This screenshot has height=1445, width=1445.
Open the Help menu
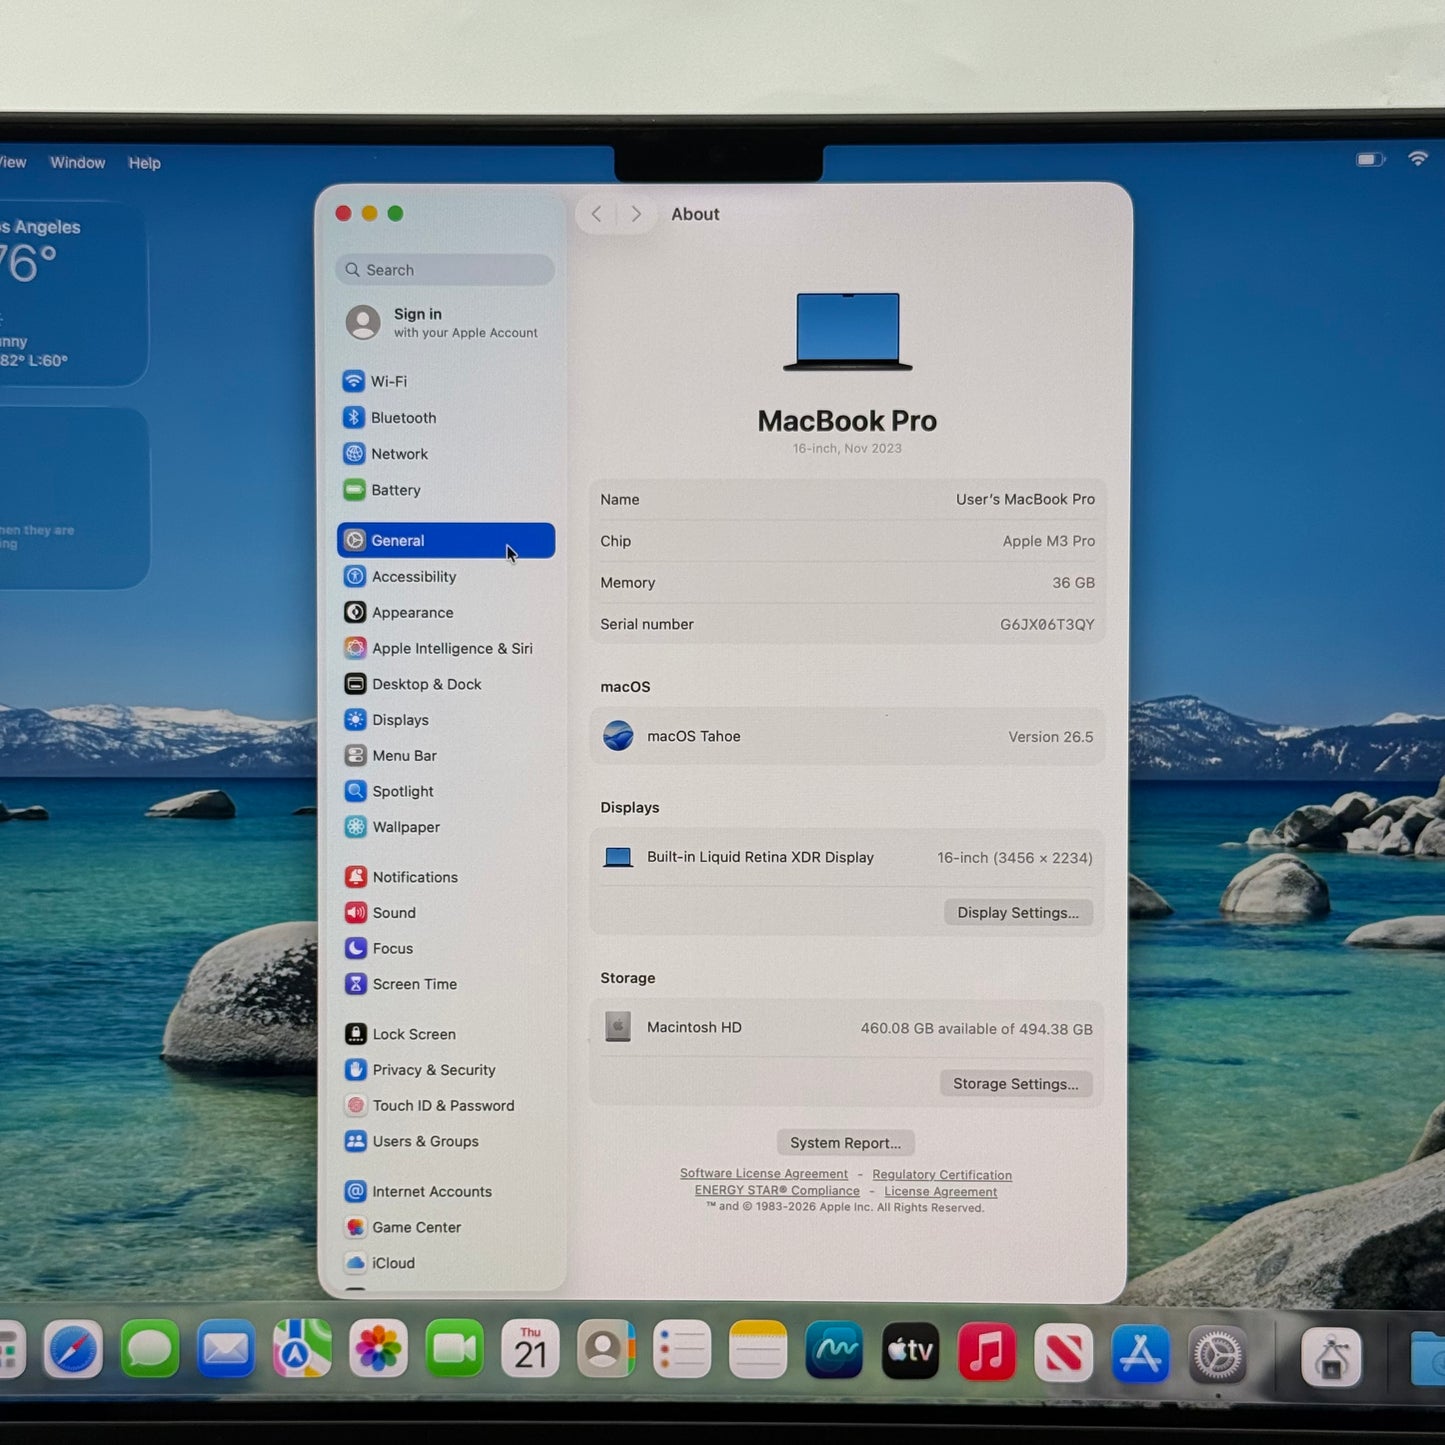pyautogui.click(x=144, y=163)
